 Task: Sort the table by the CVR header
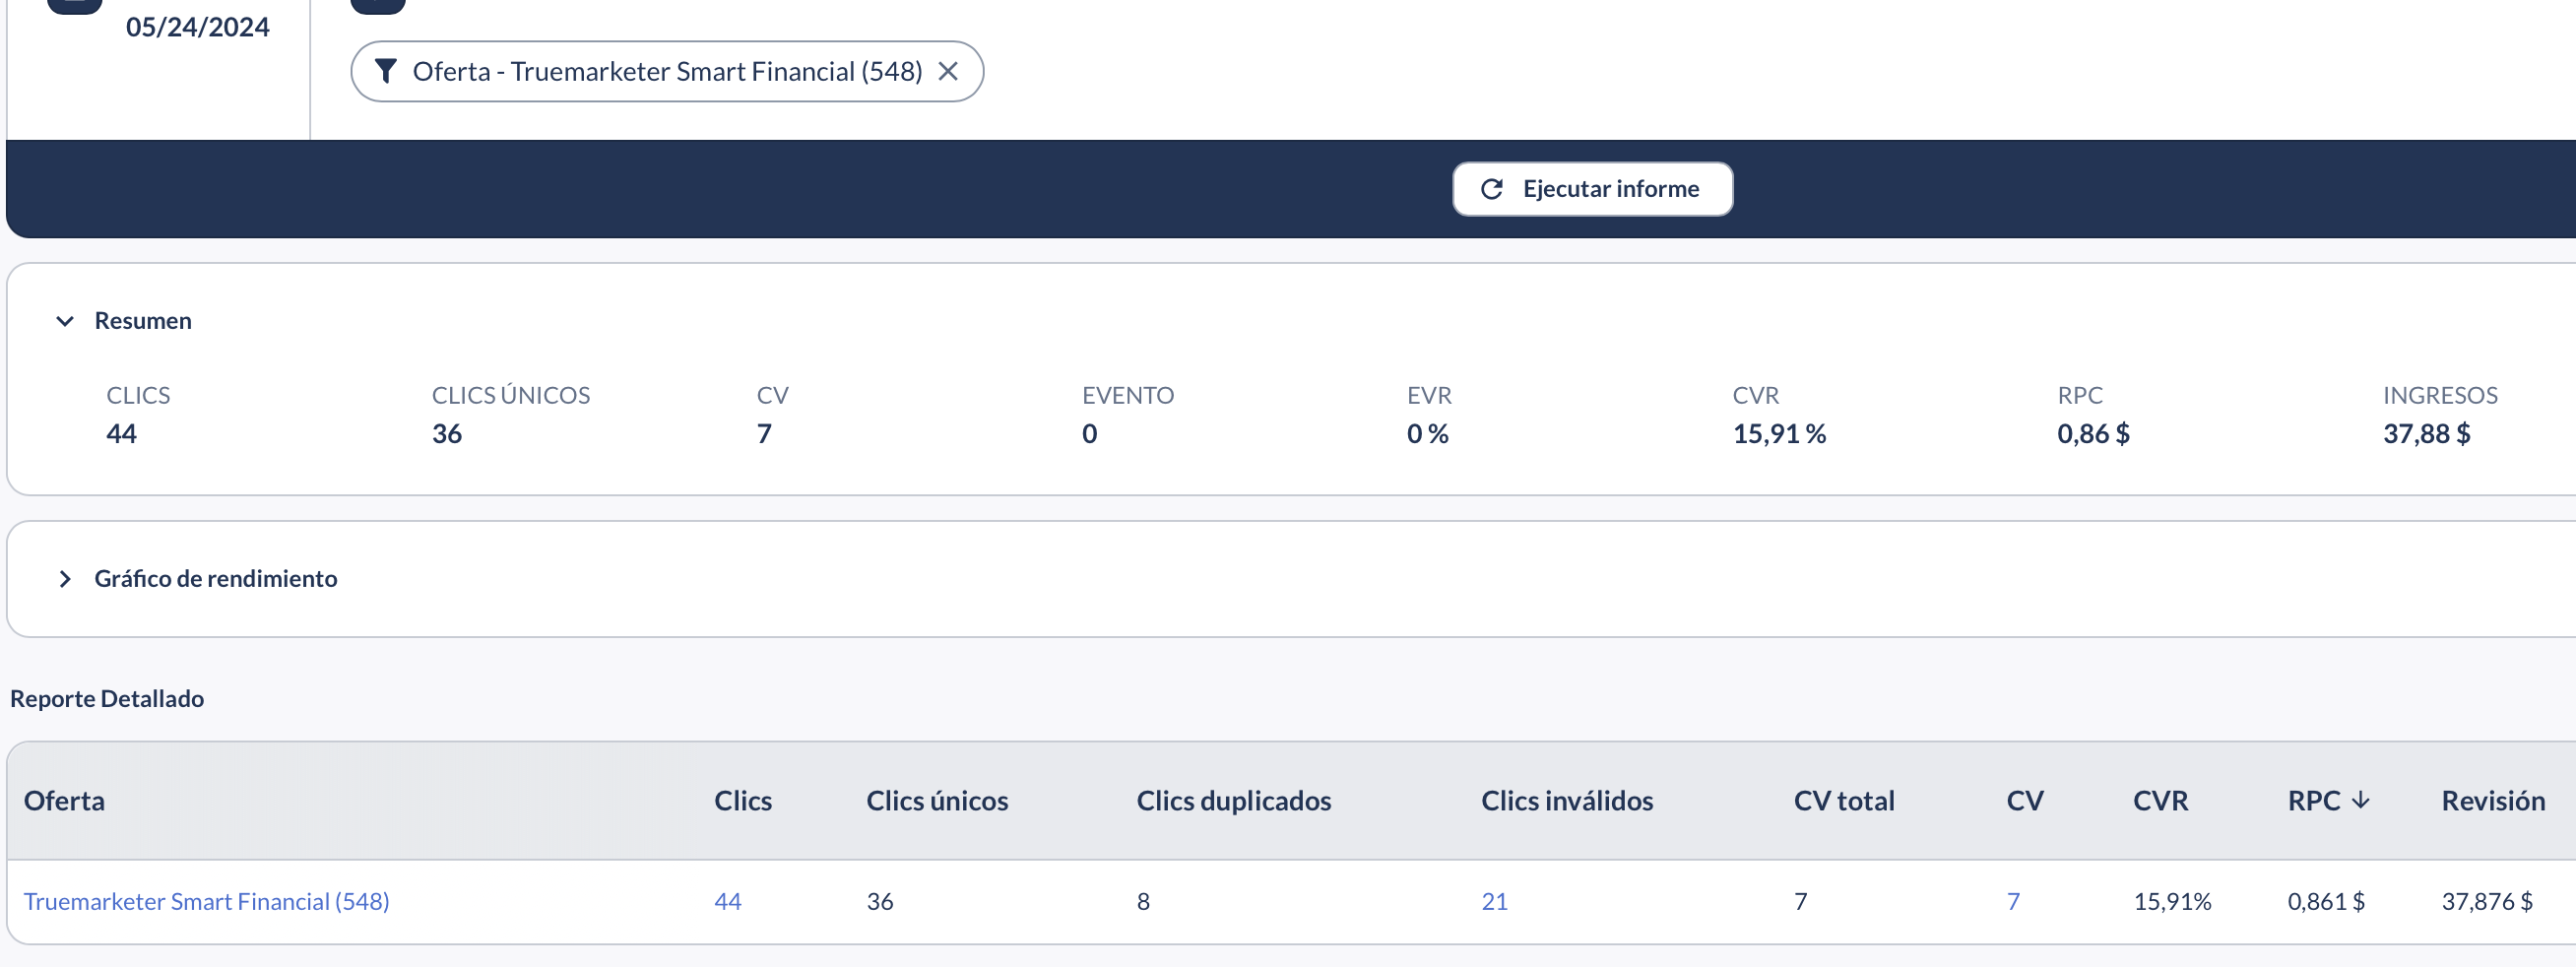point(2161,800)
